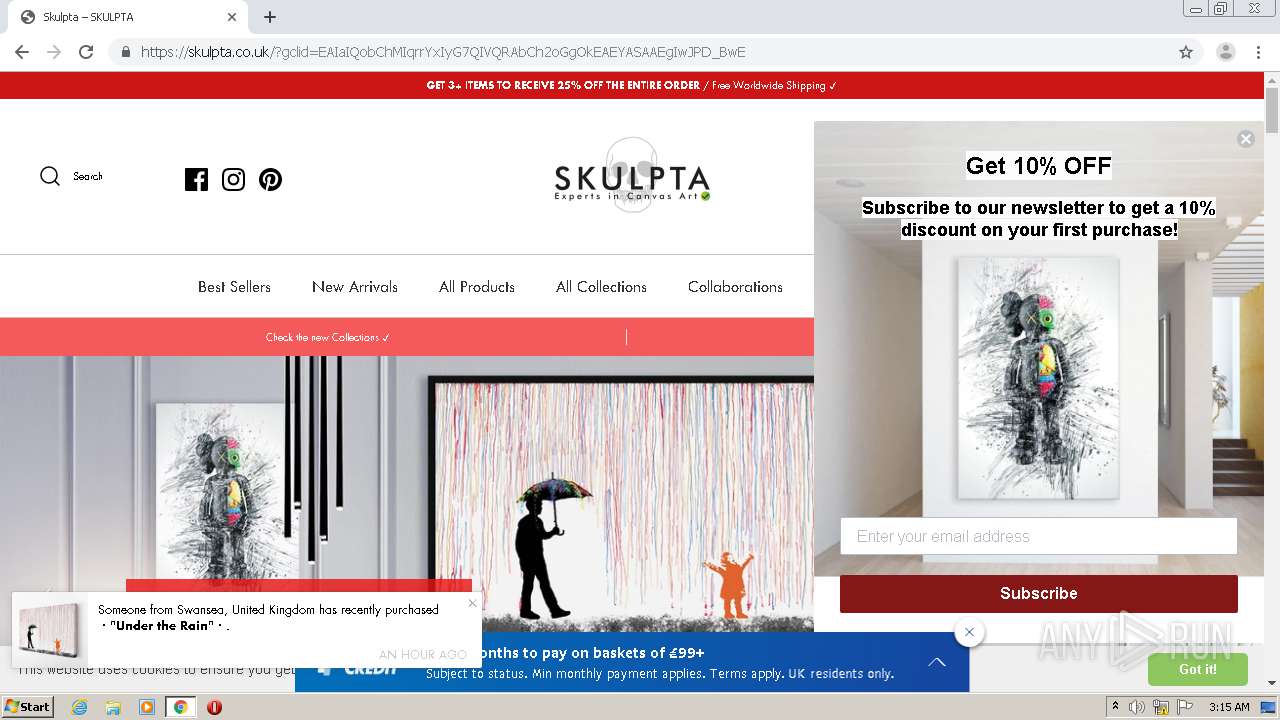Click the Subscribe button

pyautogui.click(x=1038, y=593)
